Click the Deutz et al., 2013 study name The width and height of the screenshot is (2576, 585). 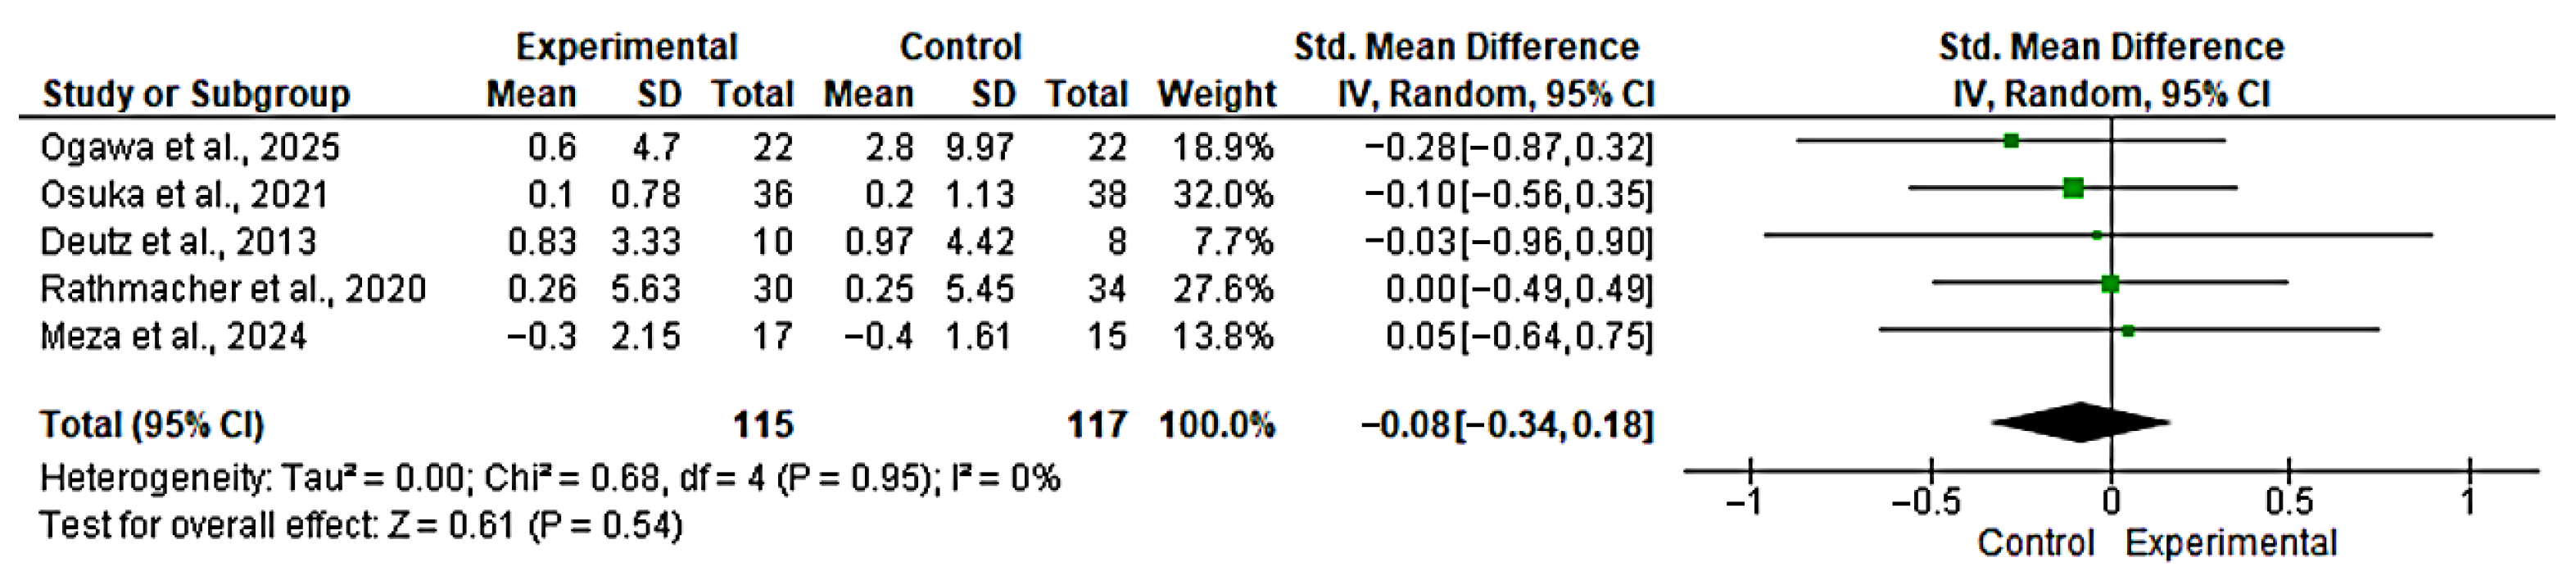178,241
